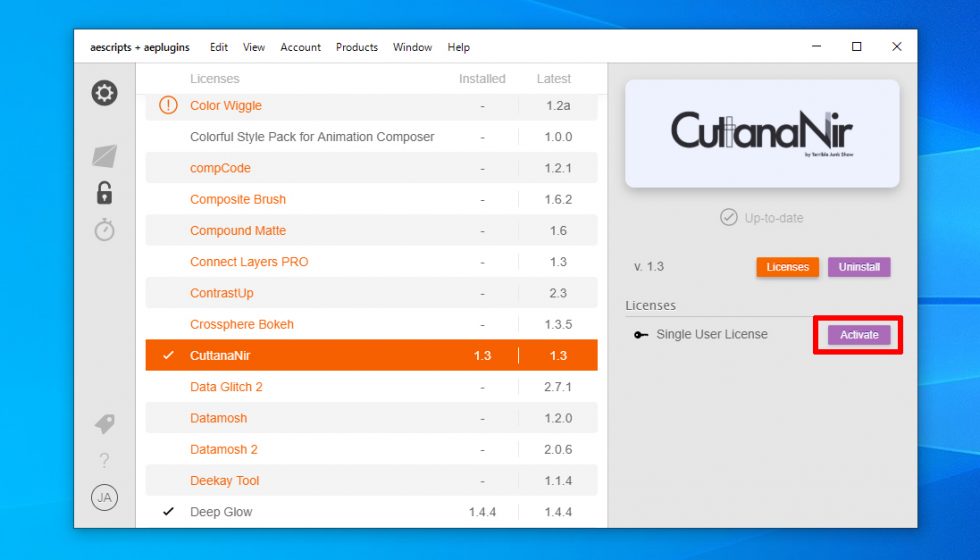Viewport: 980px width, 560px height.
Task: Click the CuttanaNir logo banner
Action: (x=762, y=133)
